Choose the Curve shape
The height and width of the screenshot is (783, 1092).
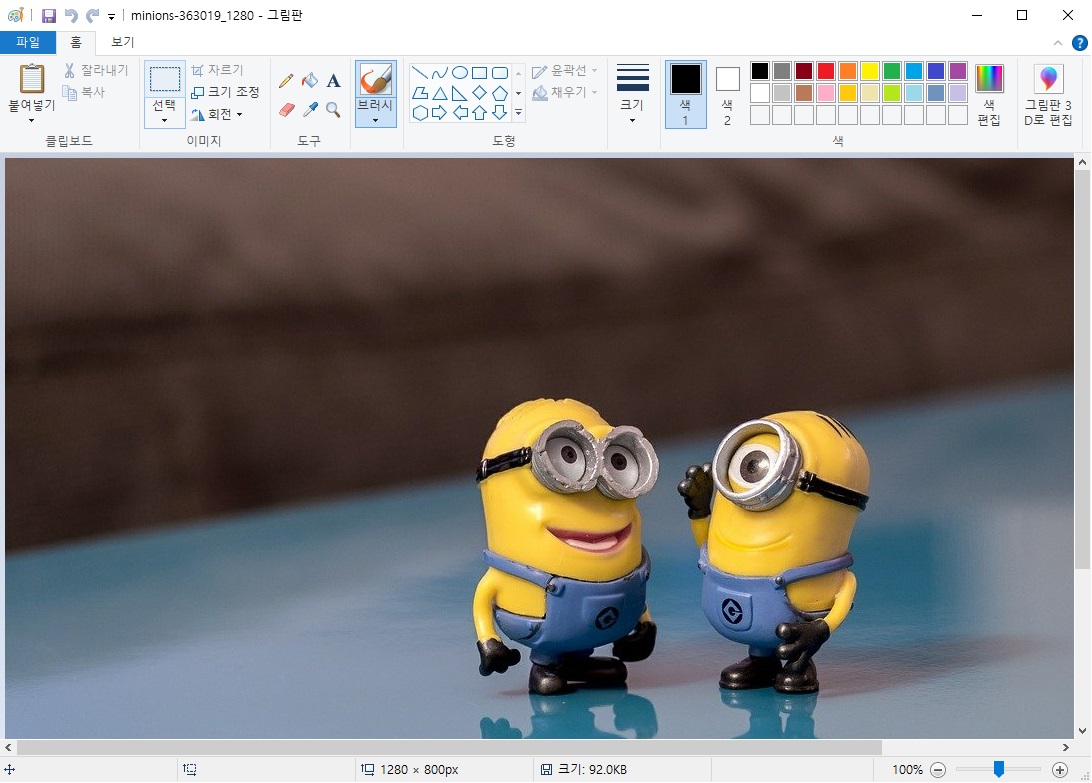439,72
